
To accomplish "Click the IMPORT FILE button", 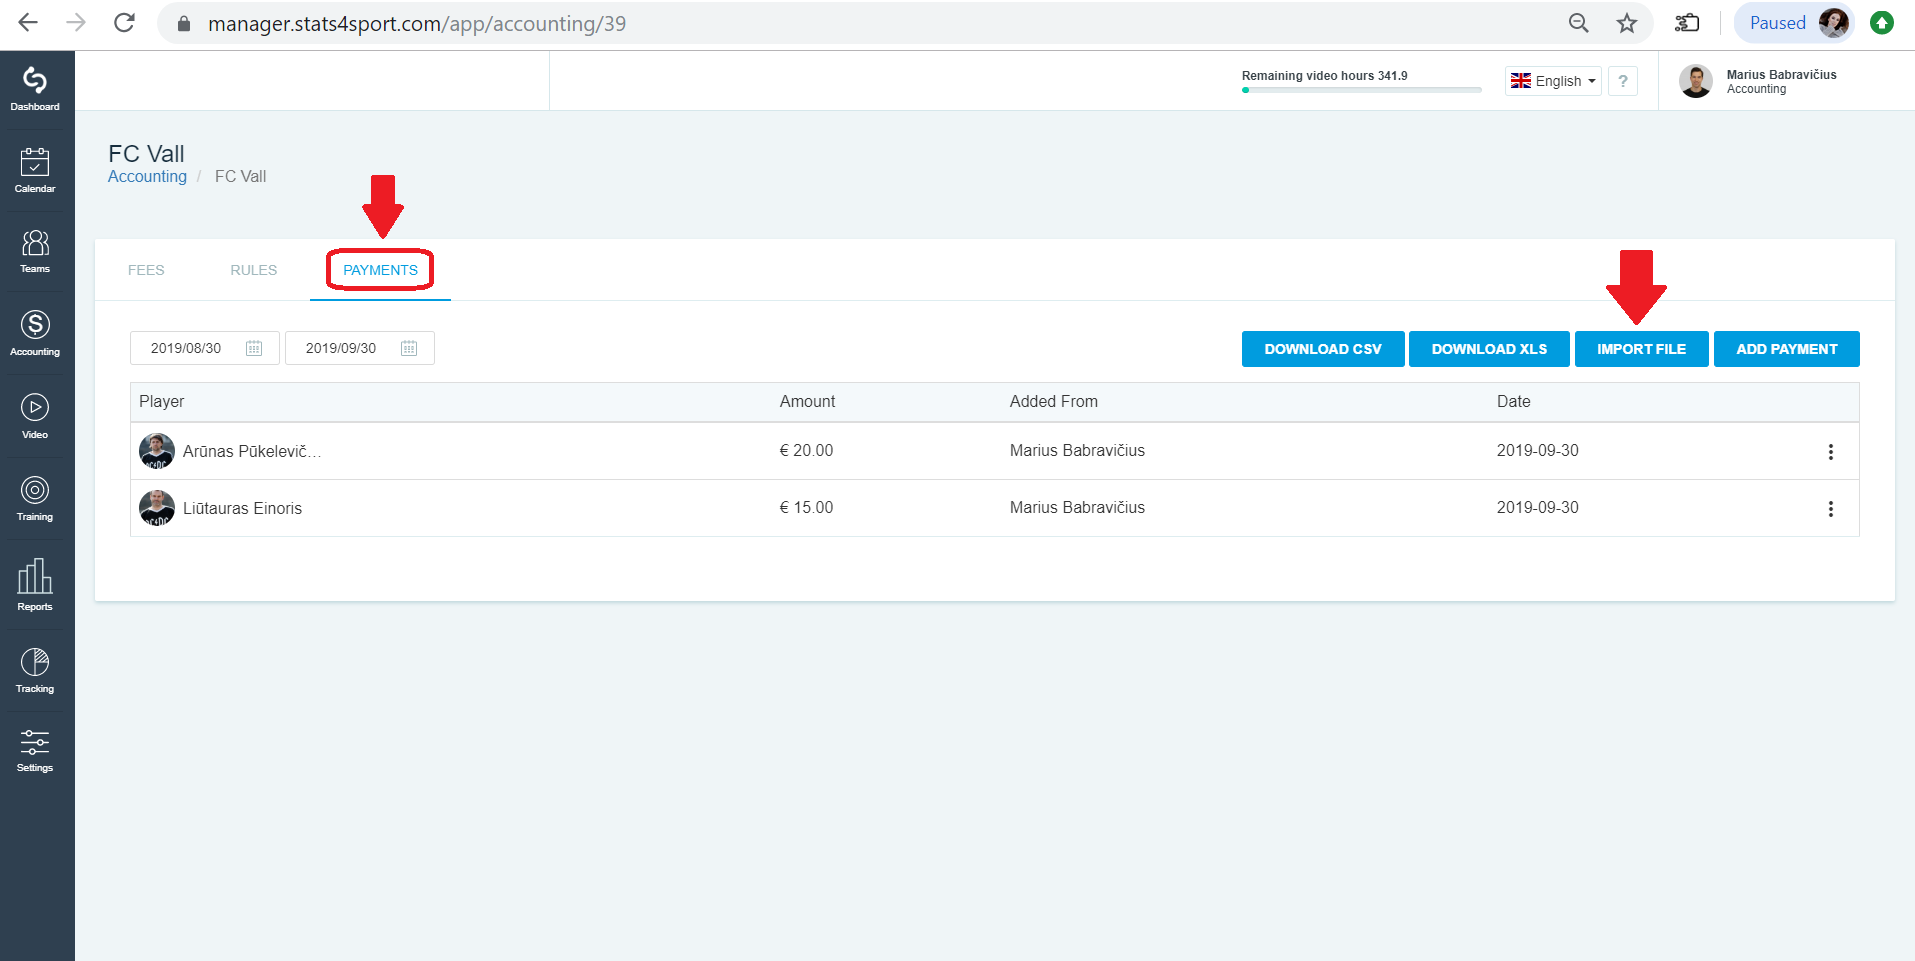I will coord(1641,349).
